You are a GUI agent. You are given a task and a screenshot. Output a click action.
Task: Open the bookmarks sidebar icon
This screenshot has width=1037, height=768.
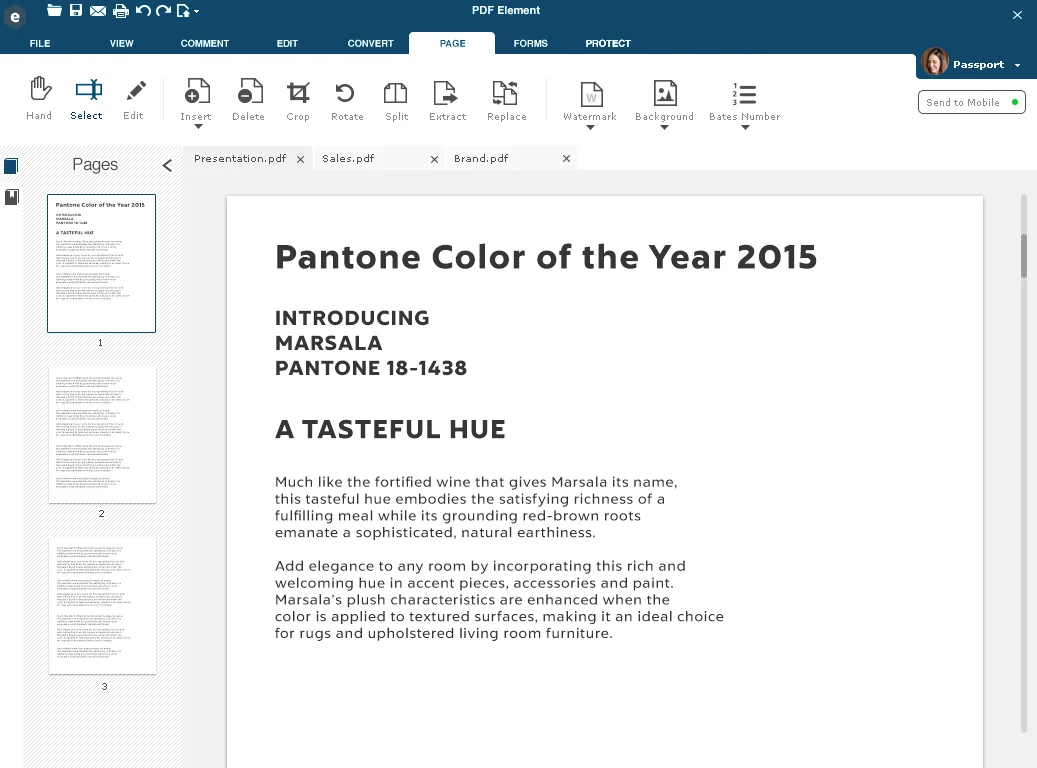pyautogui.click(x=12, y=196)
